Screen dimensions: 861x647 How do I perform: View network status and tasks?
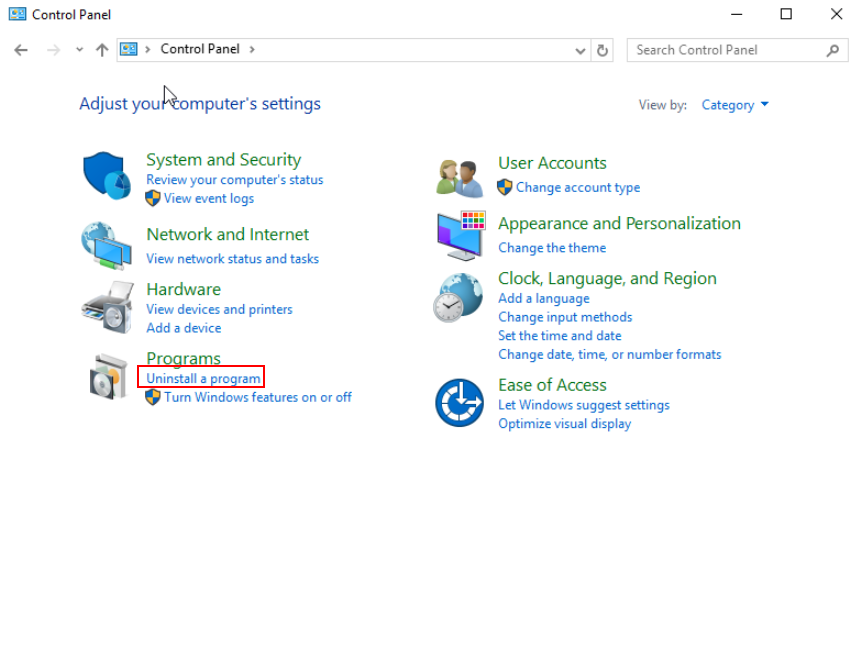(232, 259)
